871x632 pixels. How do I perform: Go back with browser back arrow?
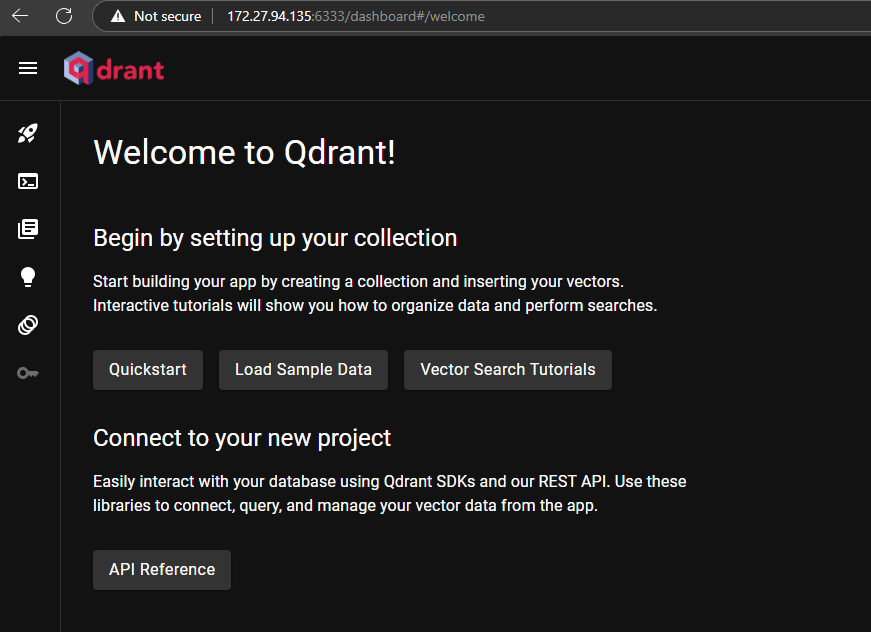point(20,16)
